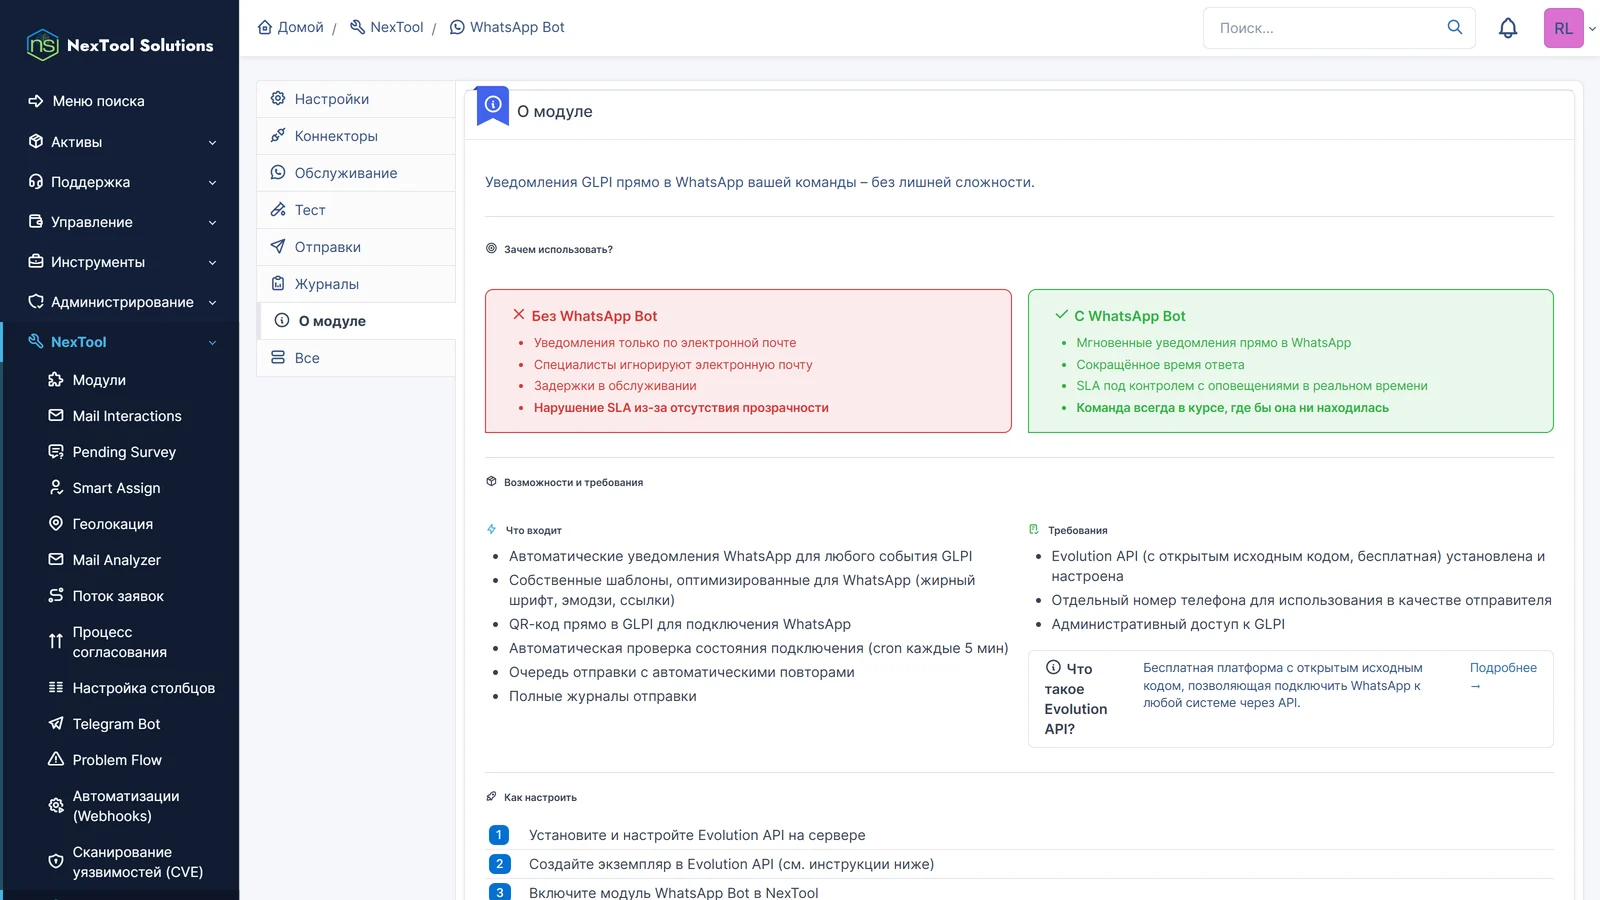Expand the Управление menu chevron

click(x=212, y=222)
